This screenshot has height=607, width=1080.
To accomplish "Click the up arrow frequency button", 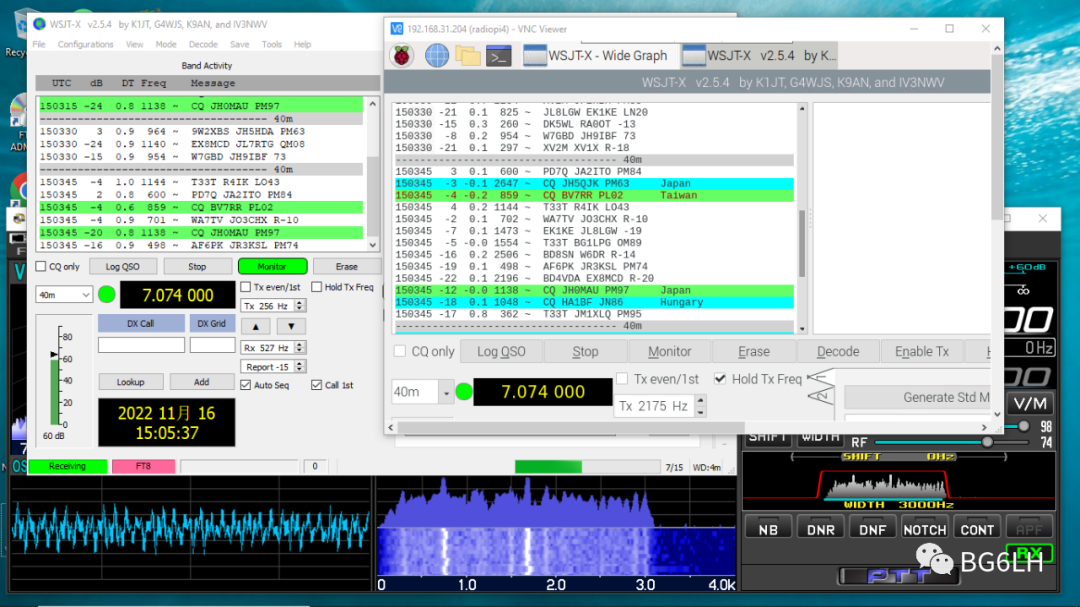I will [x=256, y=326].
